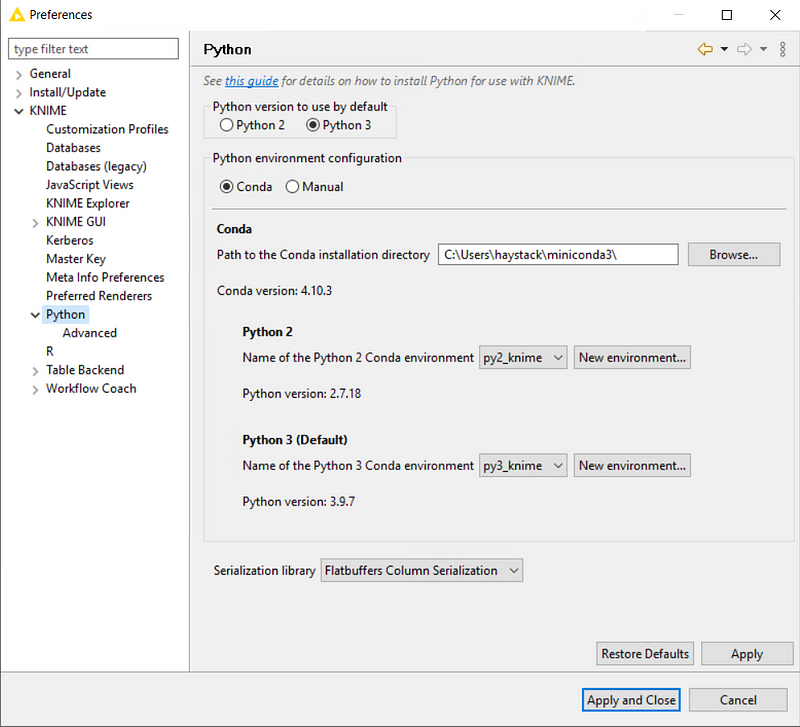Click the Restore Defaults button

(645, 654)
